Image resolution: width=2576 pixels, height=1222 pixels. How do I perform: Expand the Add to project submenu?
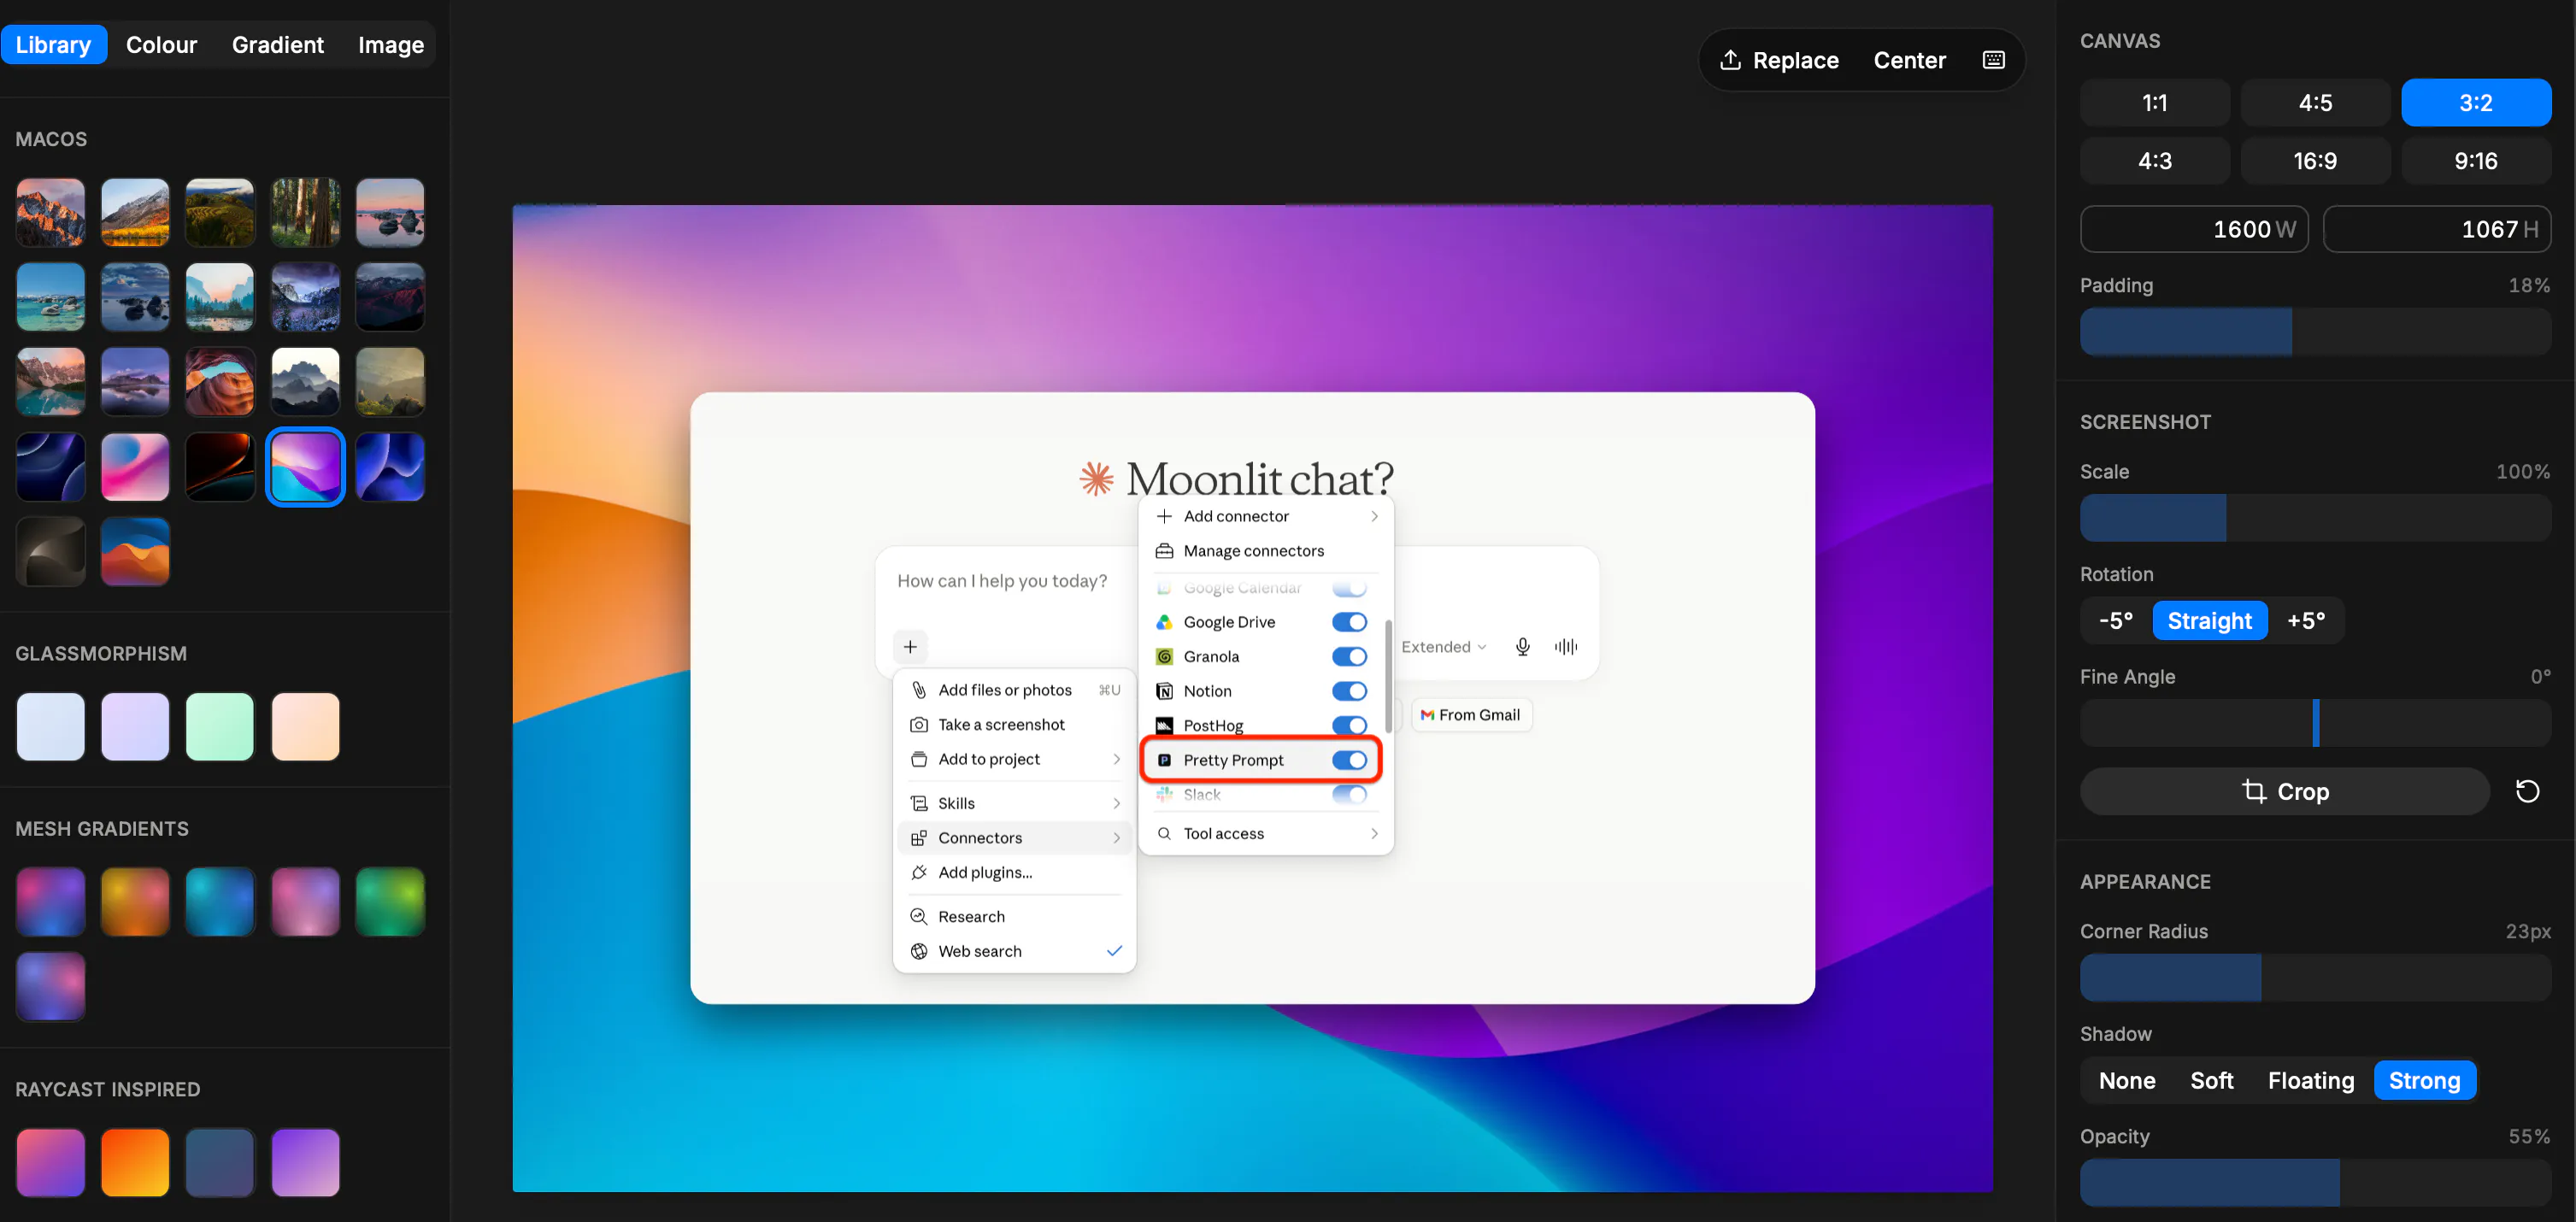pos(1015,759)
